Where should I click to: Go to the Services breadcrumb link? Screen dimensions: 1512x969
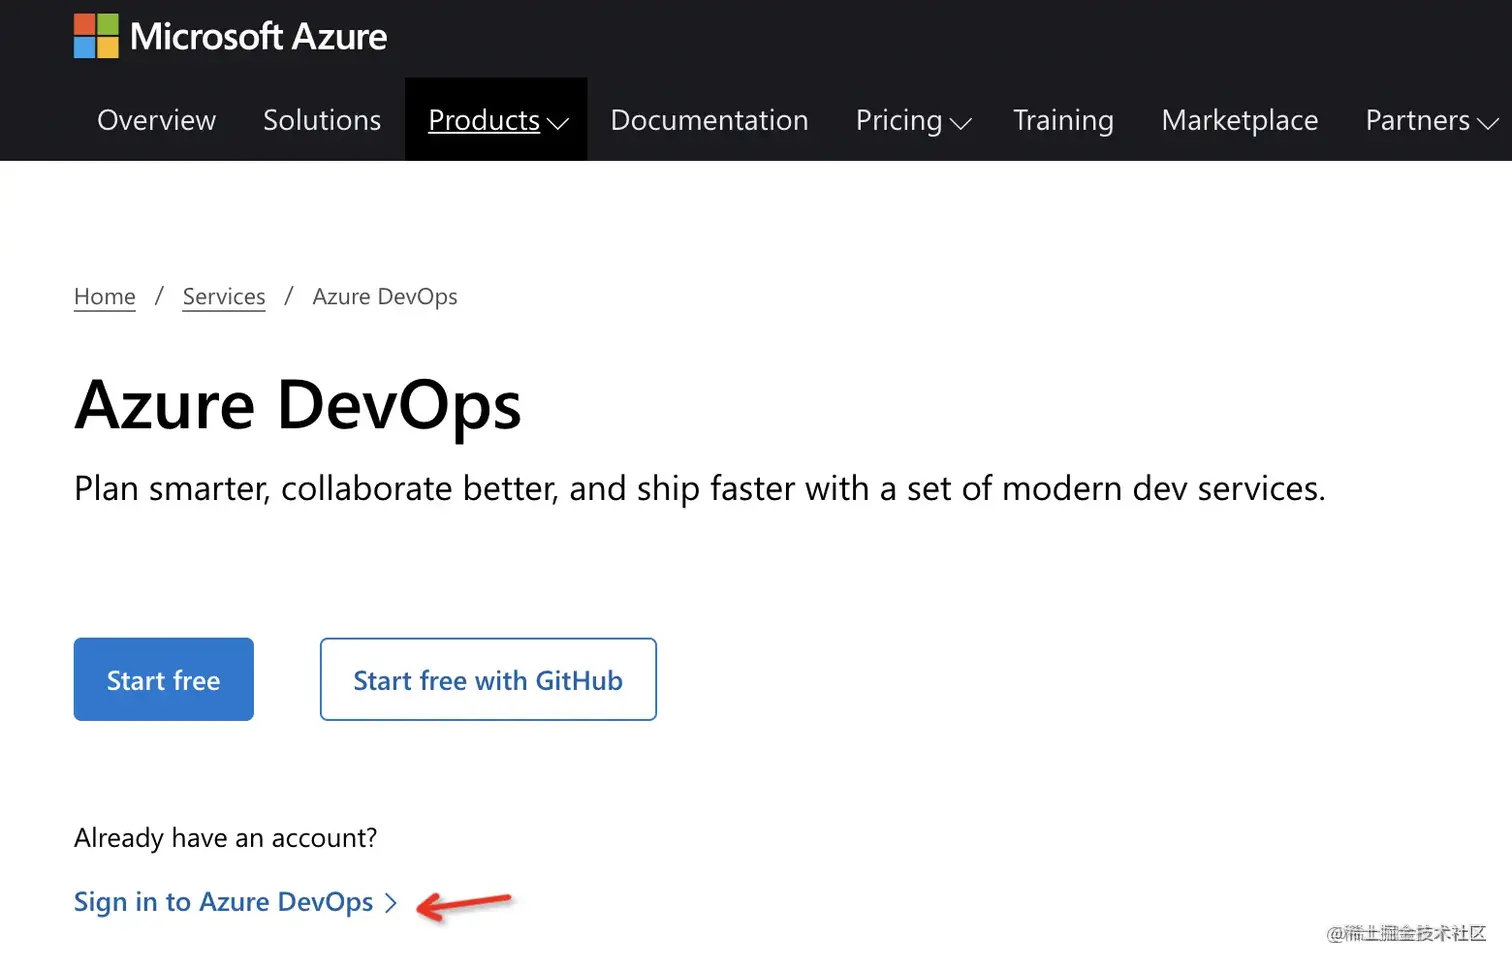tap(224, 297)
